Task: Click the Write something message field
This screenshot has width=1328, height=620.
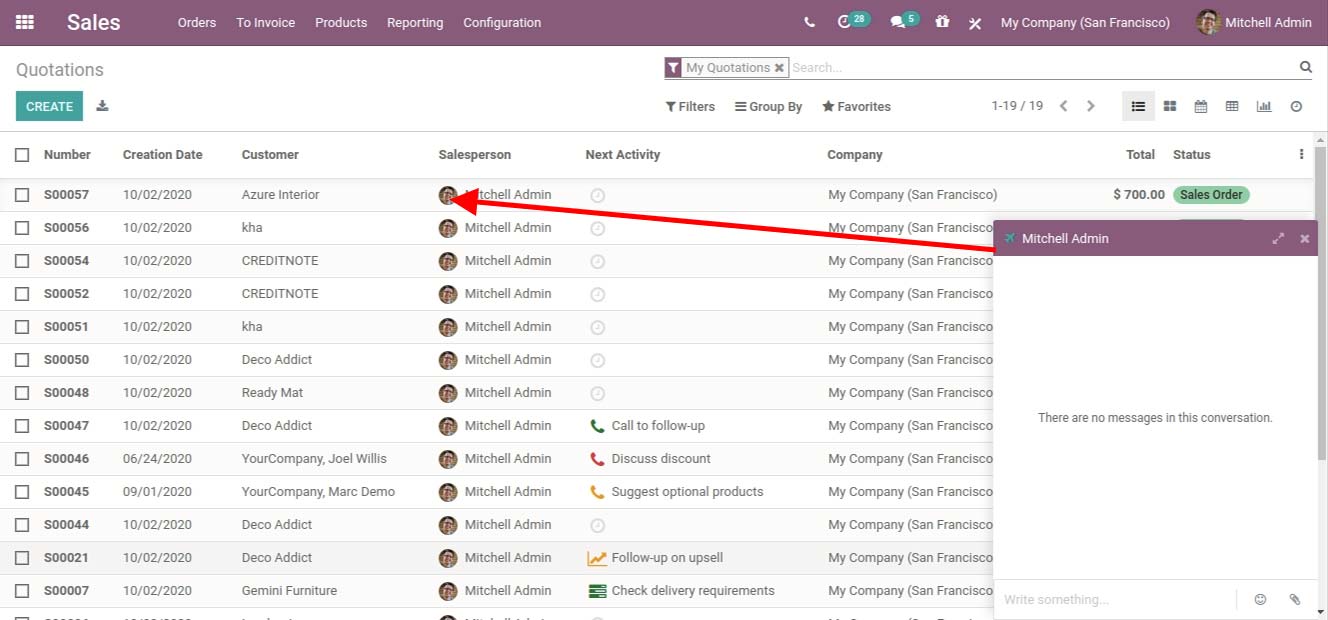Action: tap(1114, 600)
